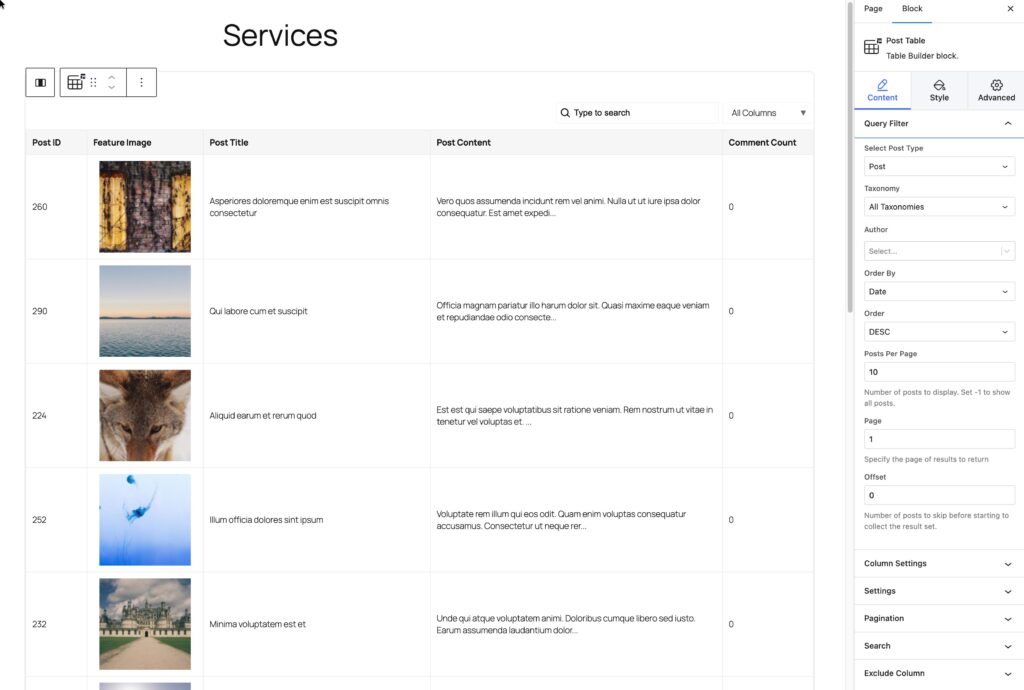
Task: Click the select parent block icon
Action: pos(41,83)
